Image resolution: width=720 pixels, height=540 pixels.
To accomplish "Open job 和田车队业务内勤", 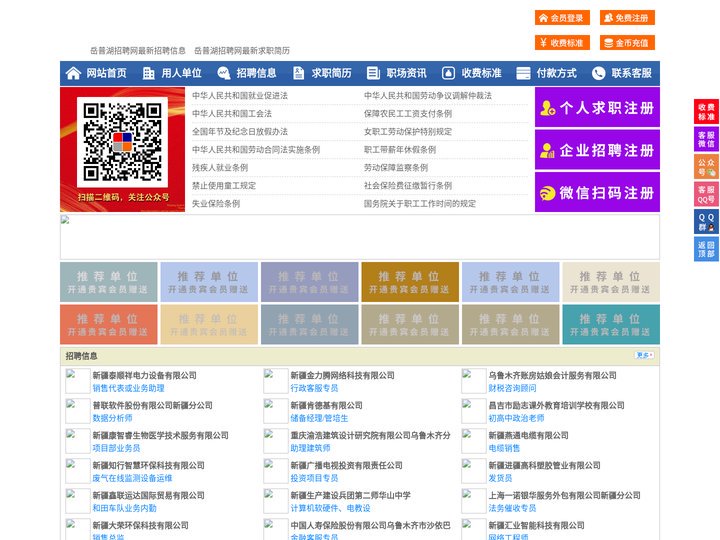I will [x=124, y=508].
